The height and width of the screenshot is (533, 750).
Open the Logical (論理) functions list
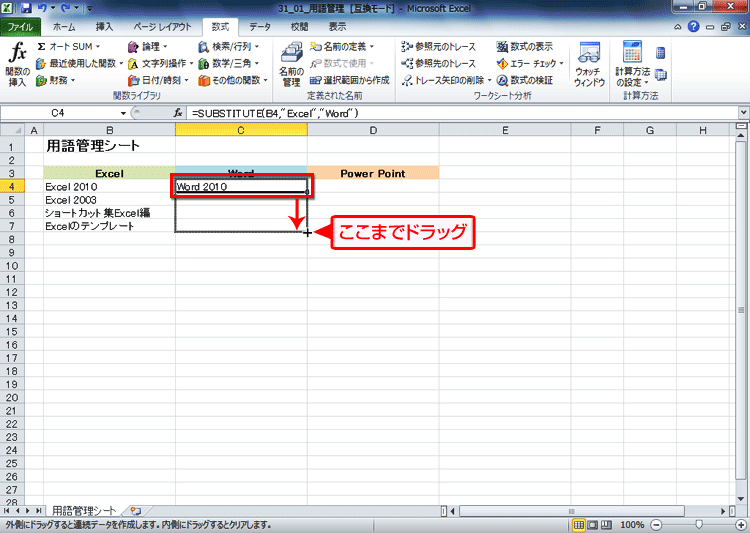[x=148, y=46]
